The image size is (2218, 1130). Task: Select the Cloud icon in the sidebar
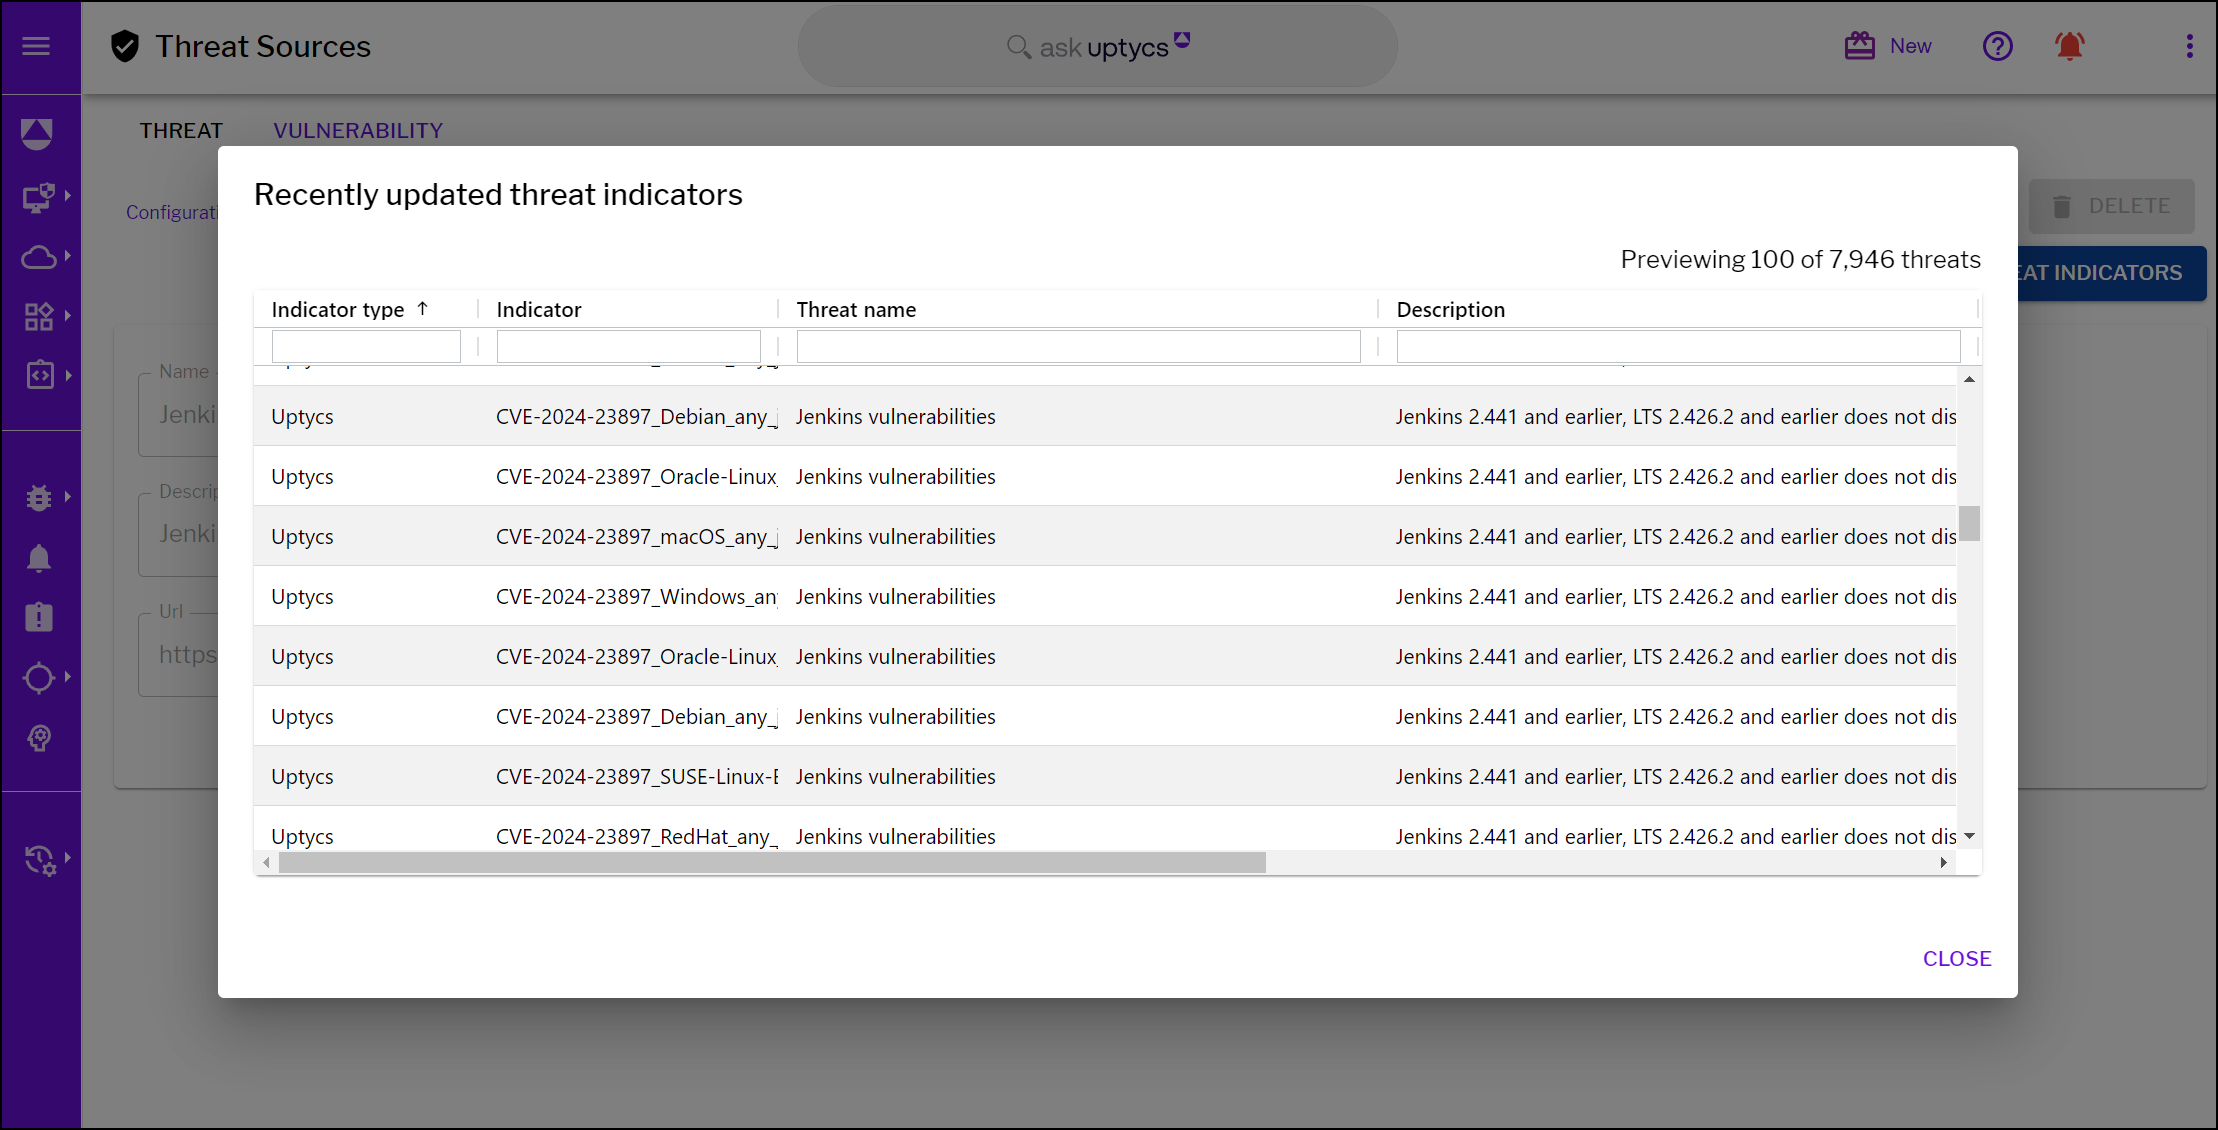pos(40,256)
